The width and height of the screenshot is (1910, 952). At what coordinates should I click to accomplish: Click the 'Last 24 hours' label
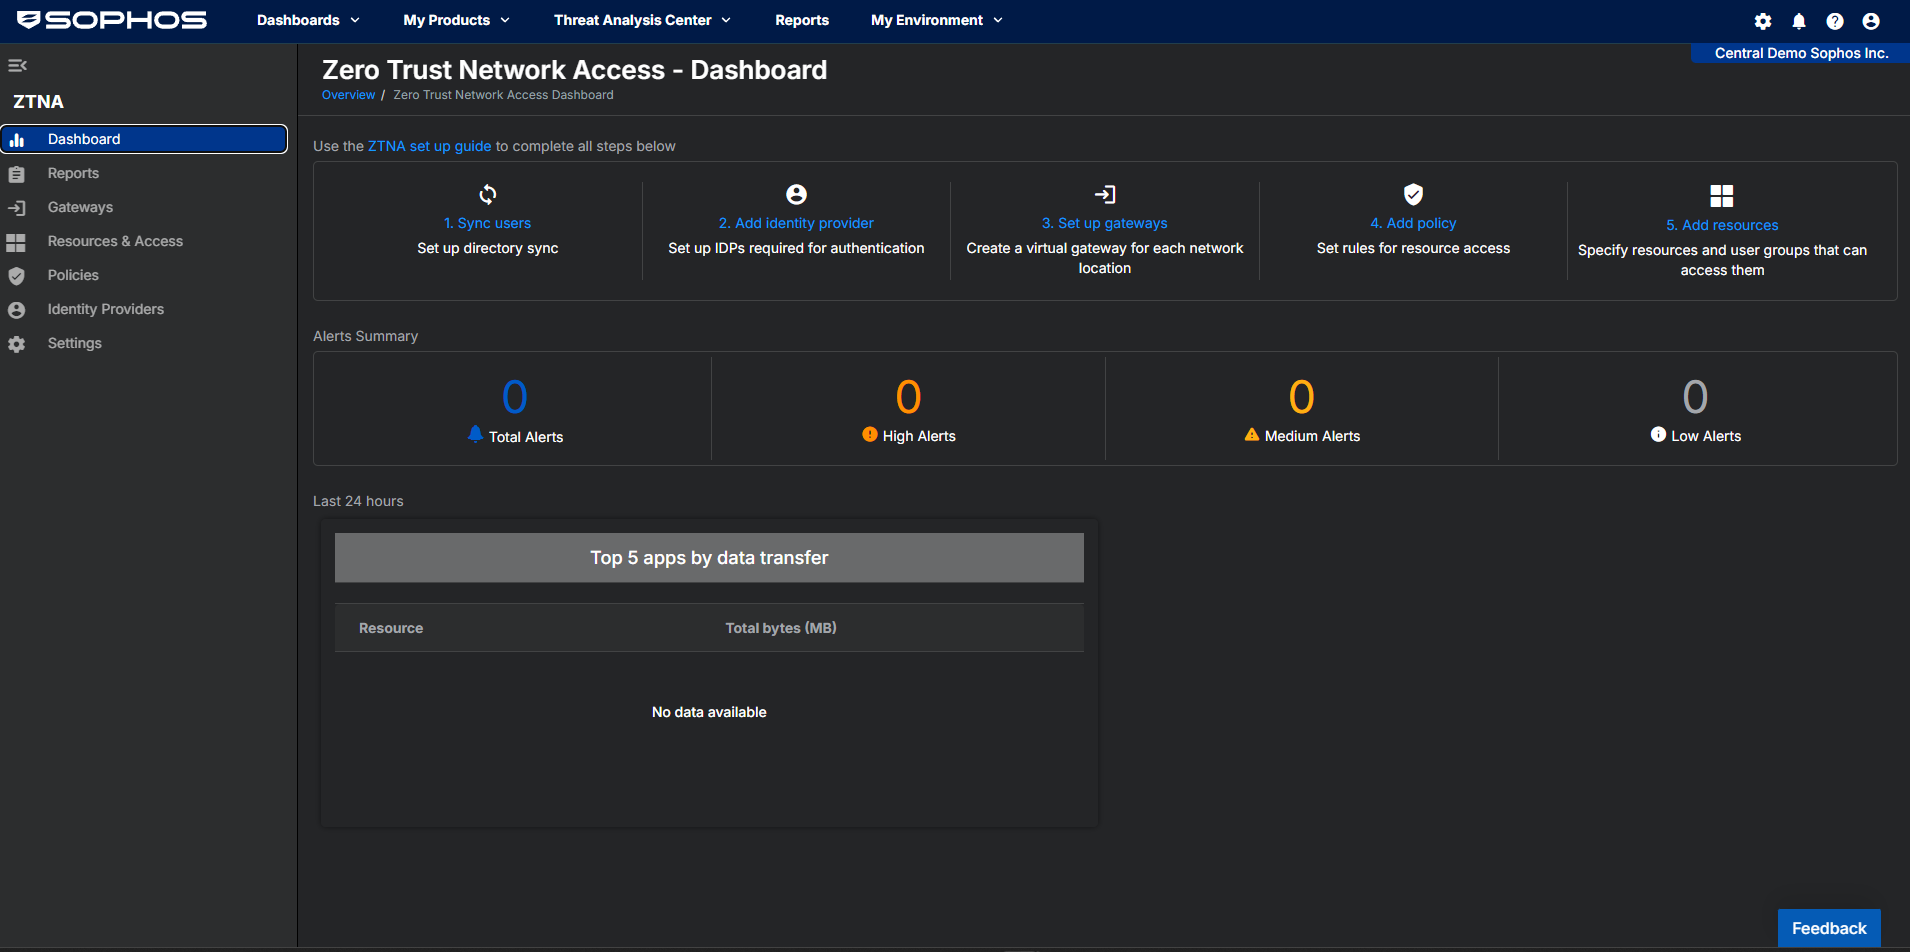coord(358,501)
